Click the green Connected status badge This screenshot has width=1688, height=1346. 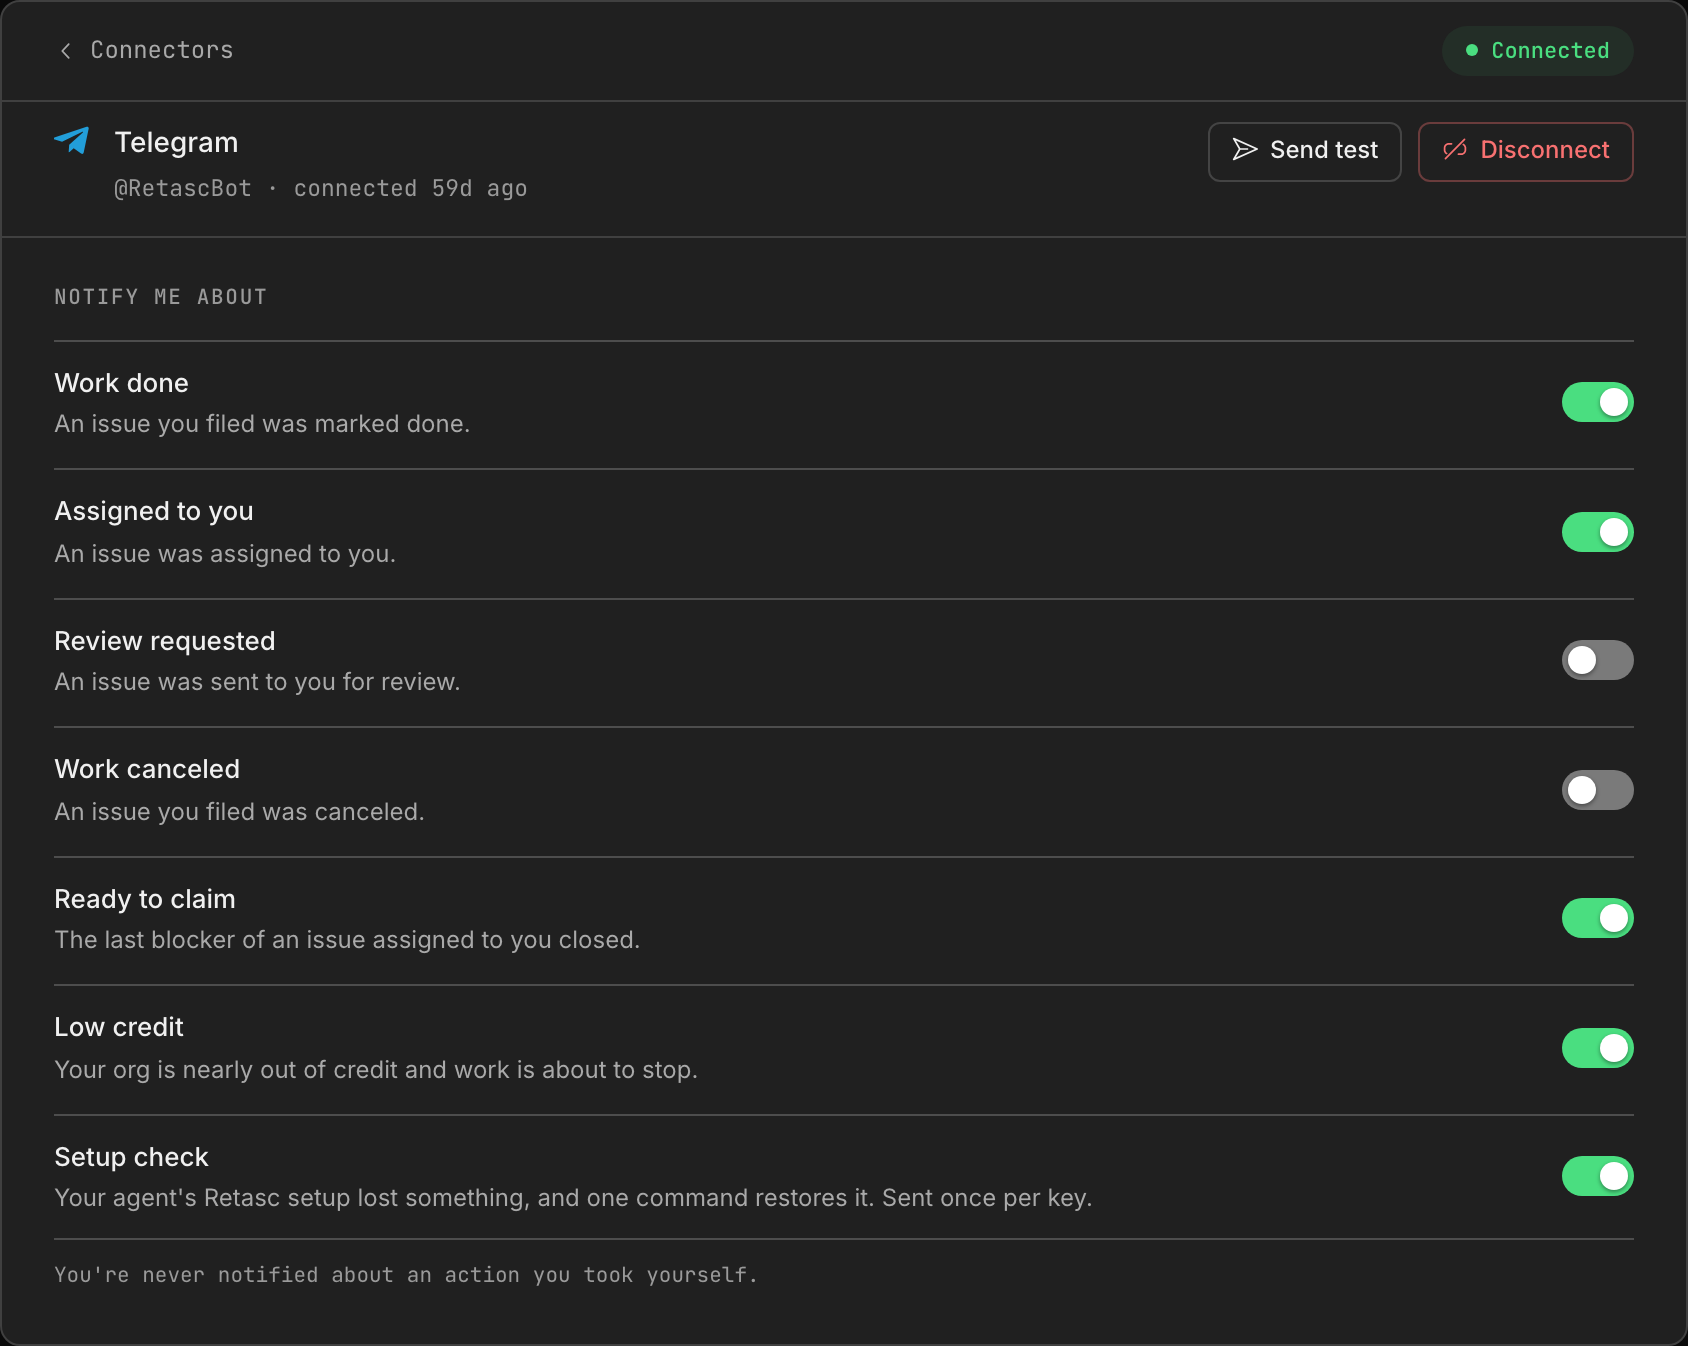point(1537,51)
